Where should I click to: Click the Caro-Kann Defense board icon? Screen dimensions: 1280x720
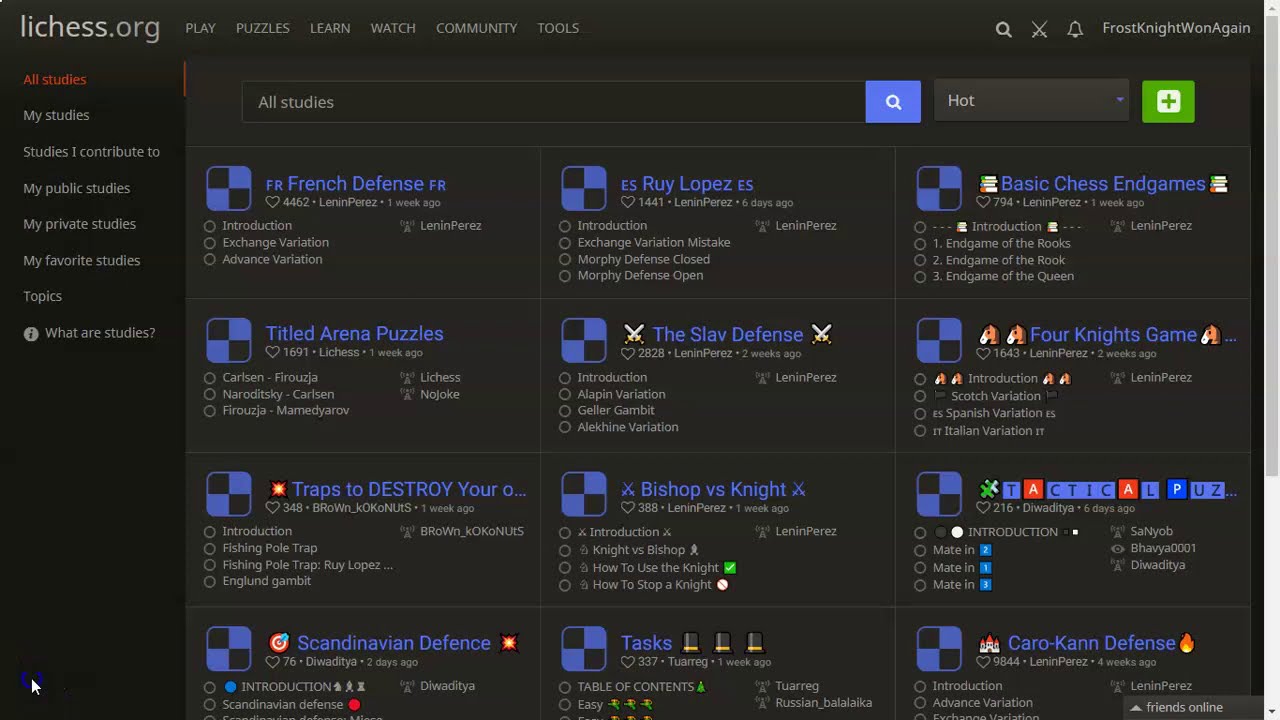[939, 648]
